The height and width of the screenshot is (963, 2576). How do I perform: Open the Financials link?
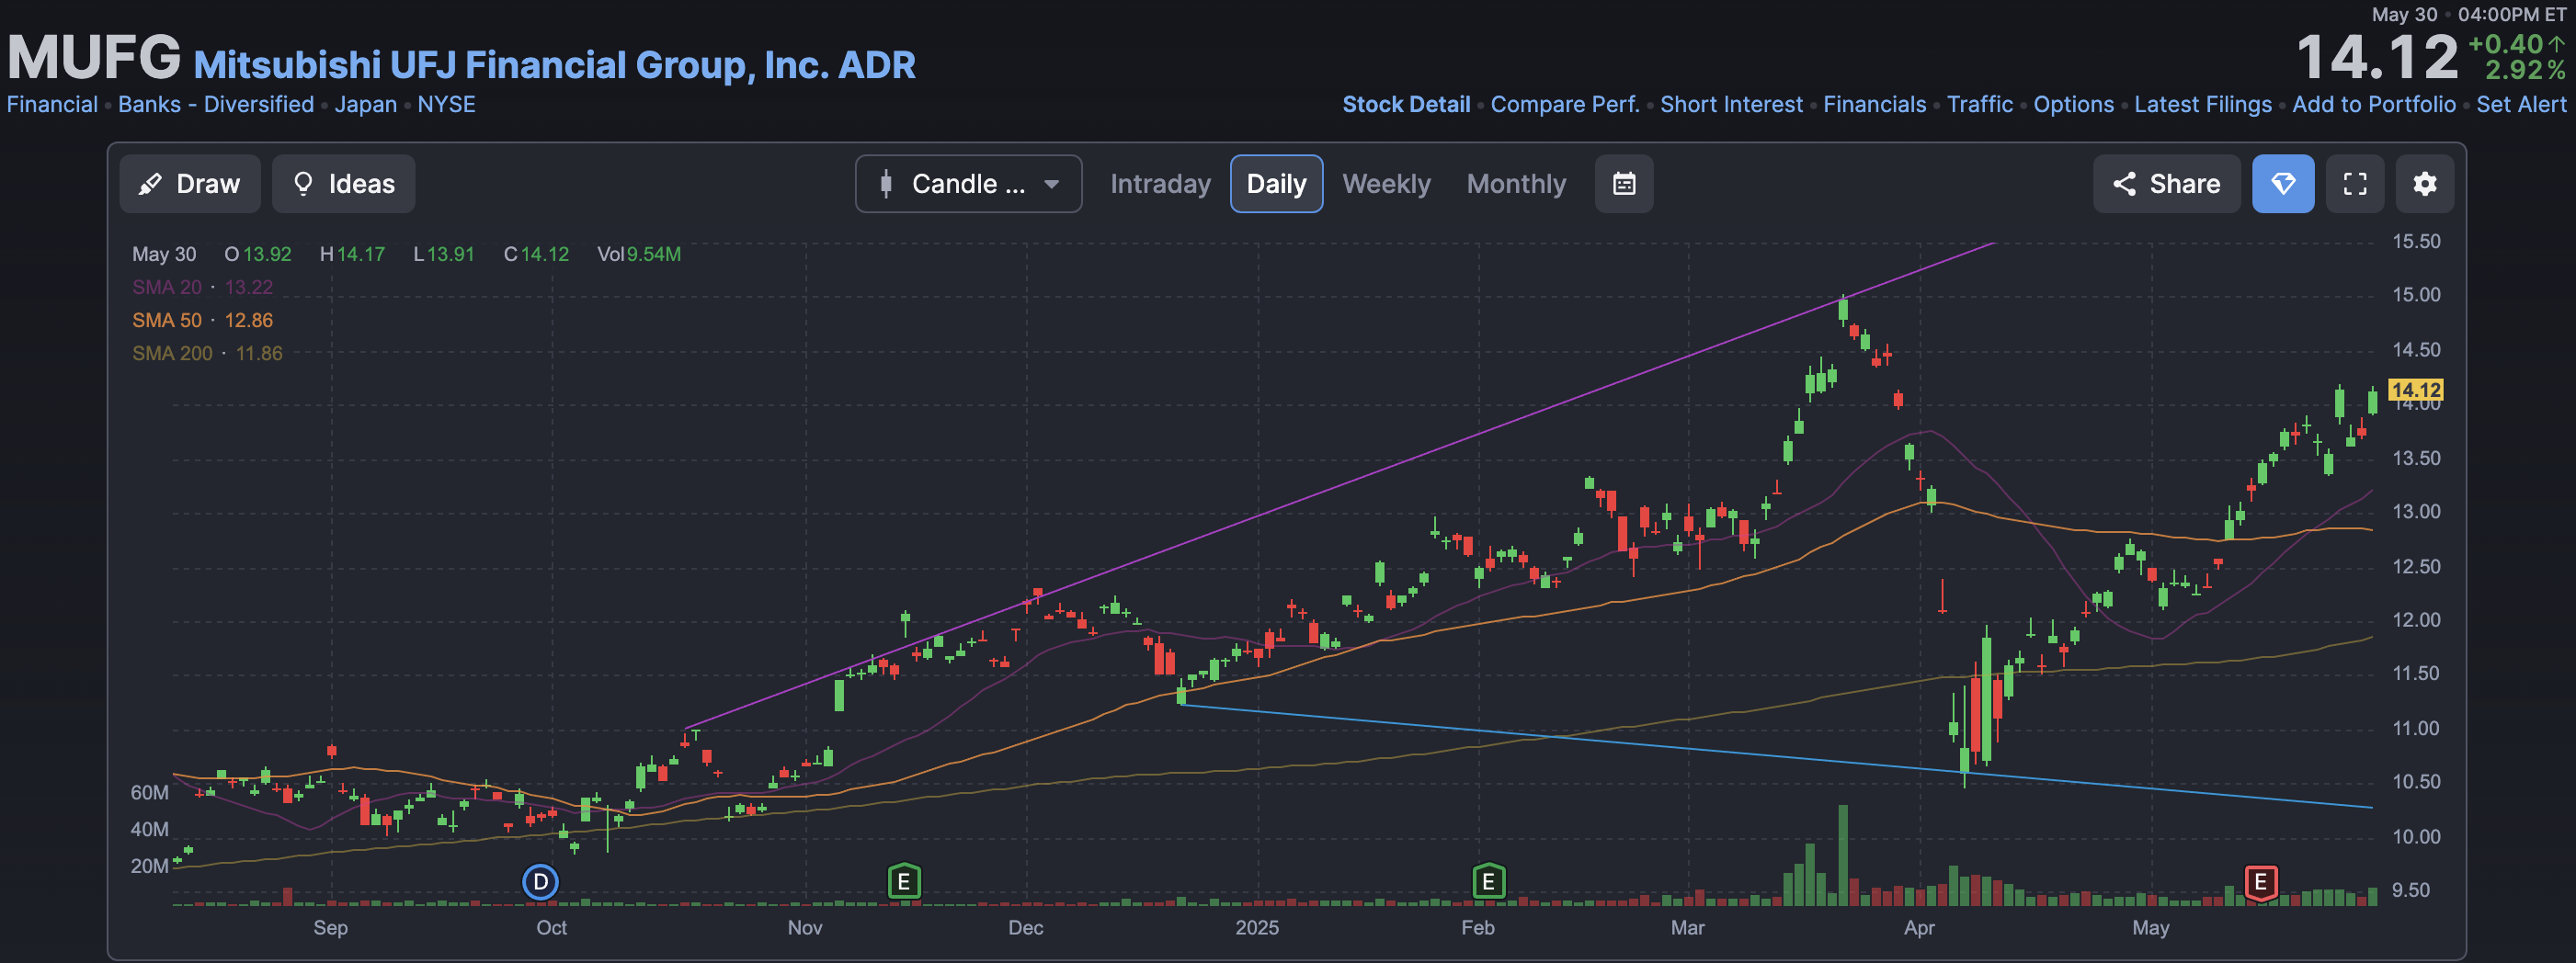pyautogui.click(x=1874, y=104)
